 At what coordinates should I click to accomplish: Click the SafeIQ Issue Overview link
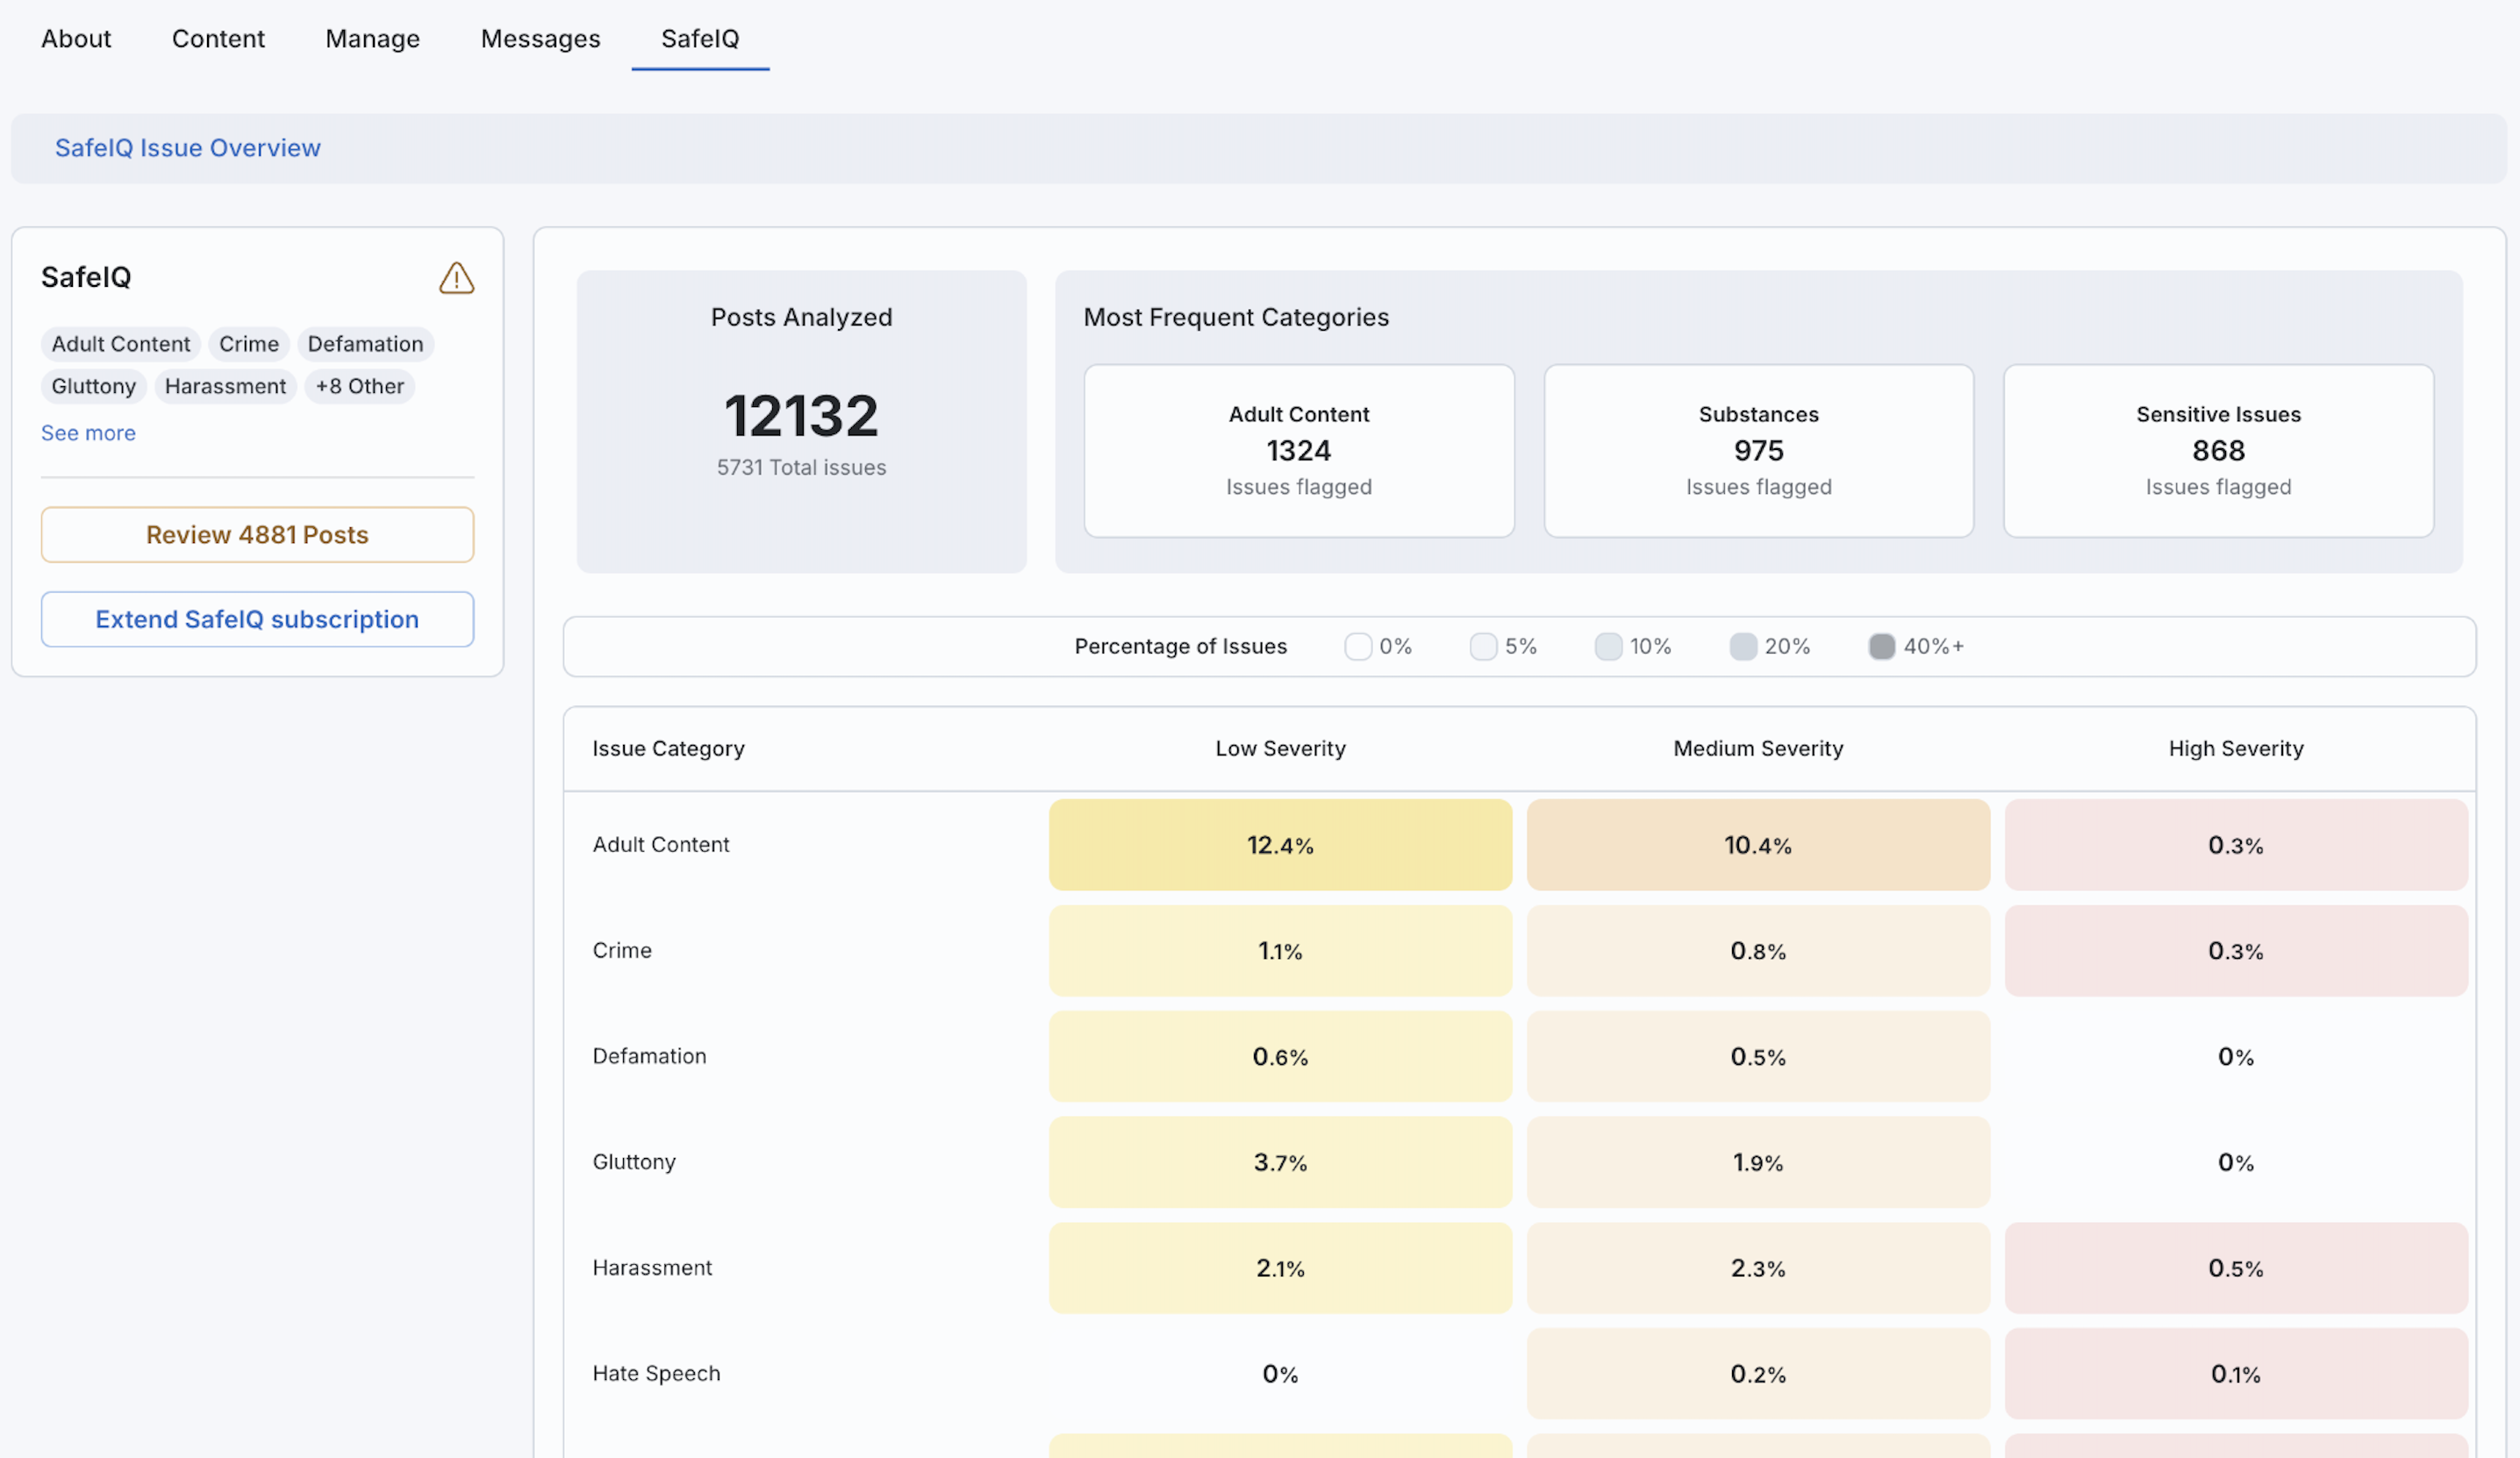[x=188, y=148]
